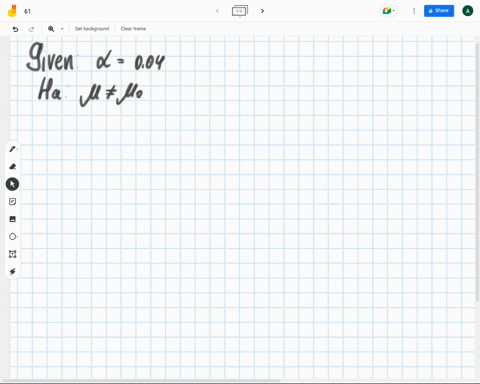Click Clear frame

(133, 29)
